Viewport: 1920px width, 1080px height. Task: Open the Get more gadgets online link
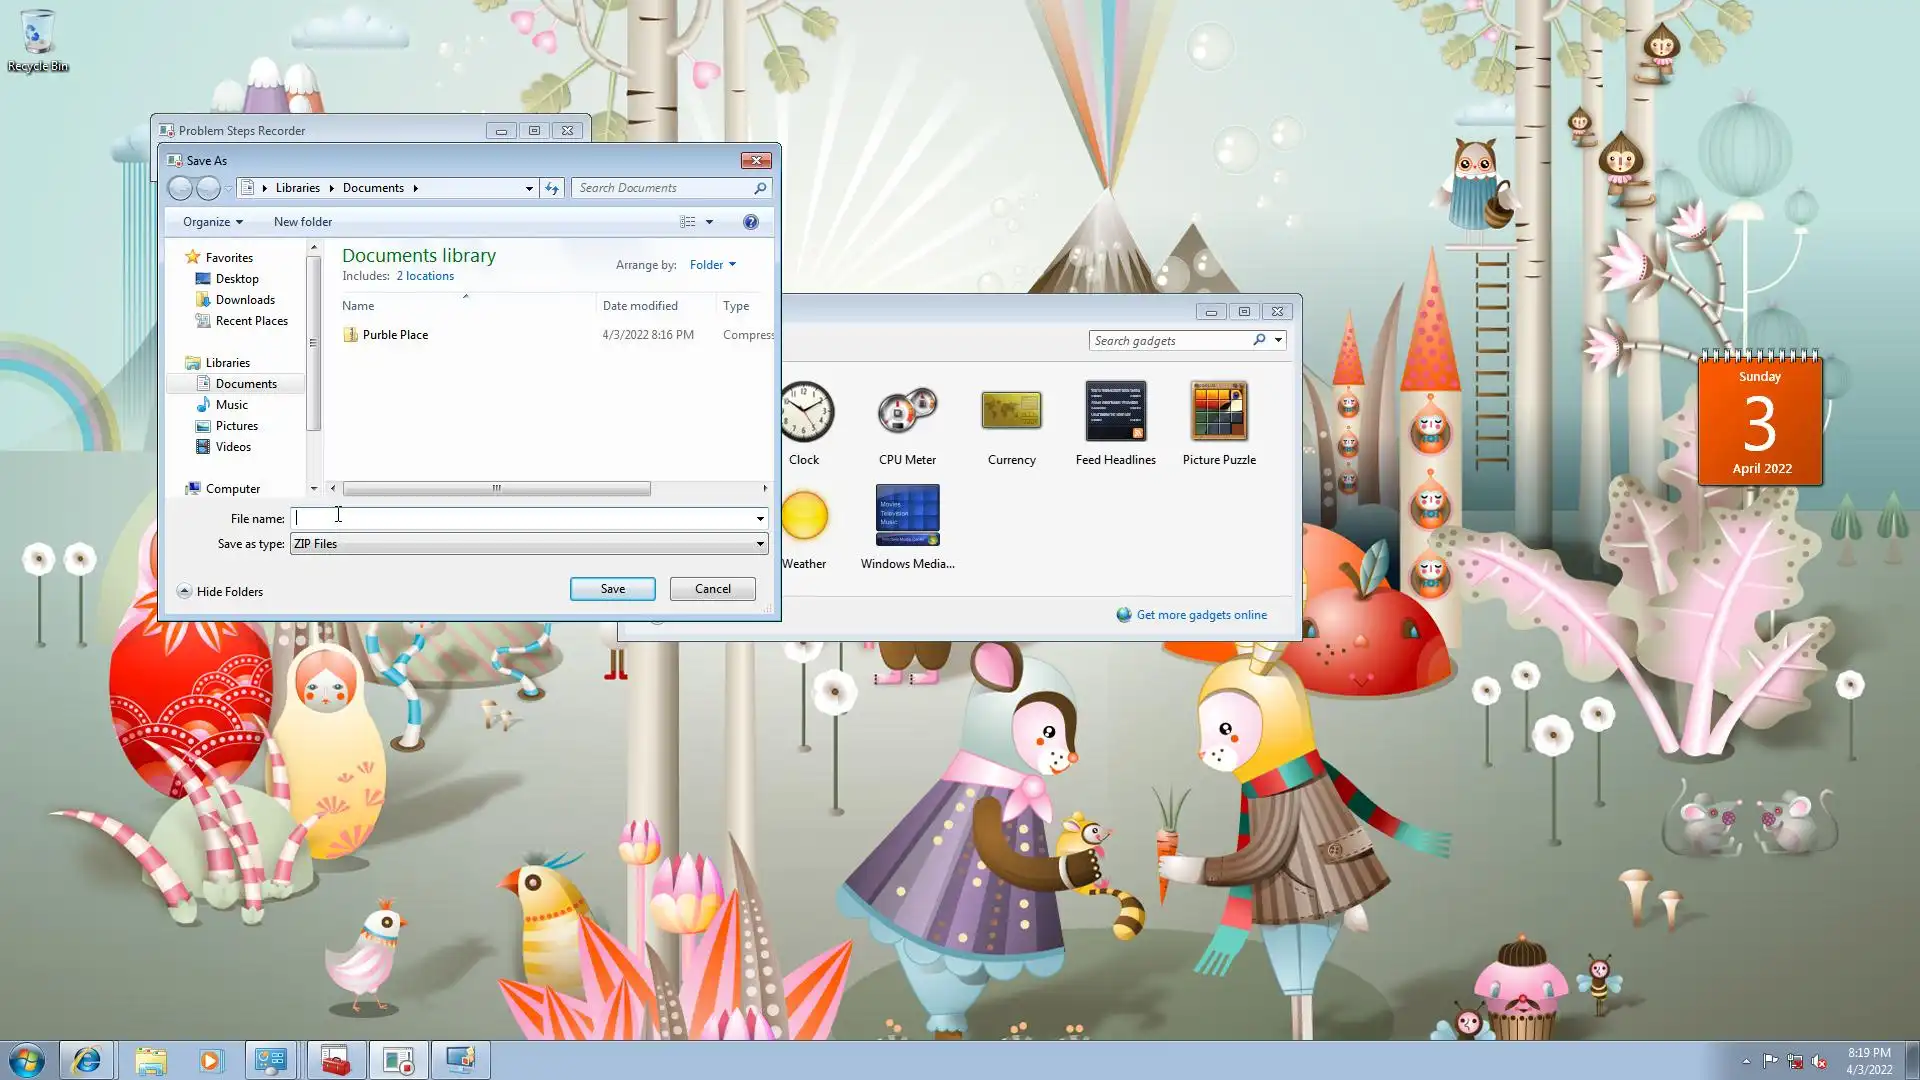[x=1201, y=615]
